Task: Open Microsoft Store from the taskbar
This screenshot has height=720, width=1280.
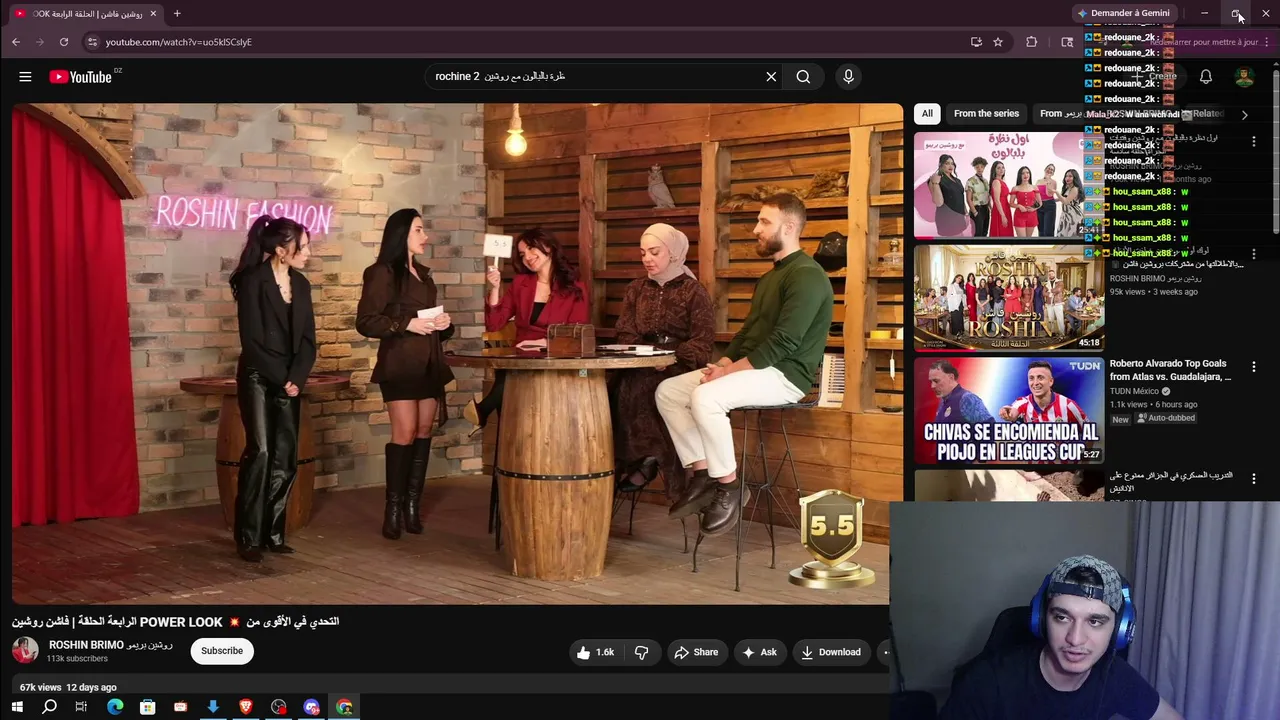Action: [147, 707]
